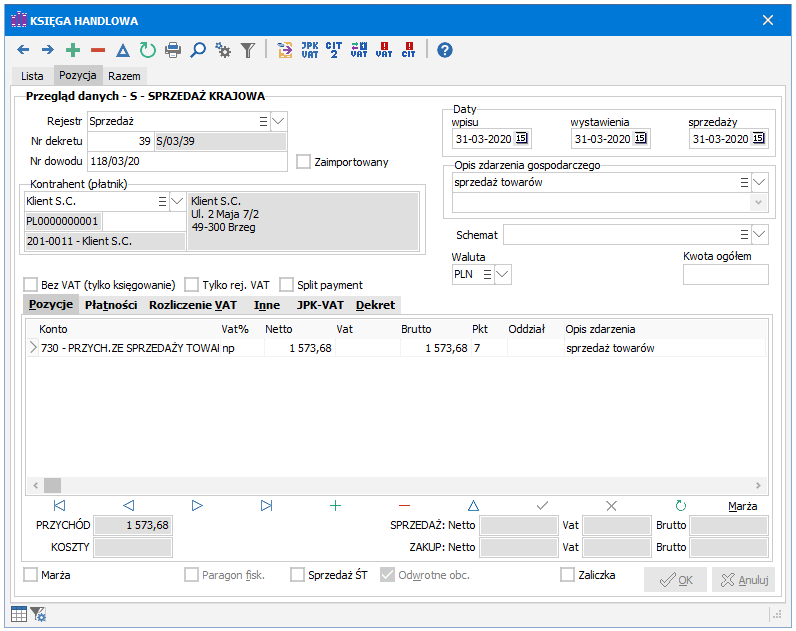Enable Tylko rej. VAT checkbox

[x=191, y=285]
